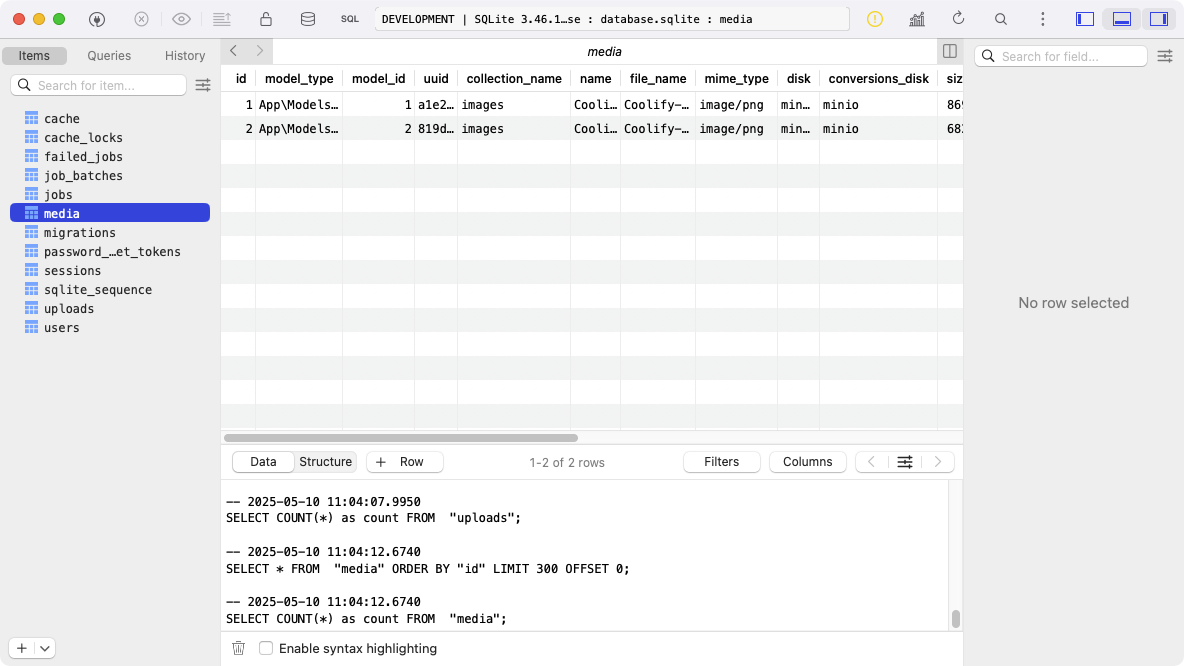Click the split pane icon
The image size is (1184, 666).
click(949, 51)
